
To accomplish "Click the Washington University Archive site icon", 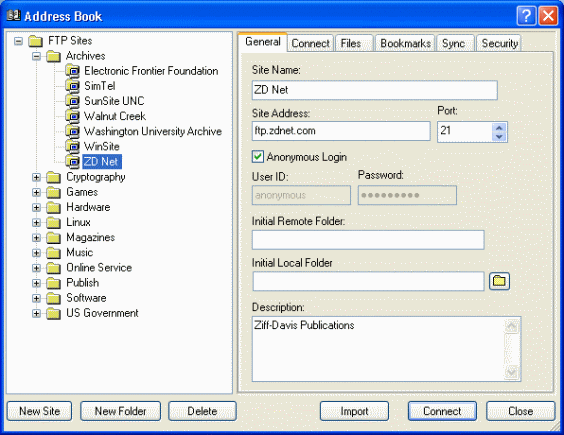I will tap(73, 131).
